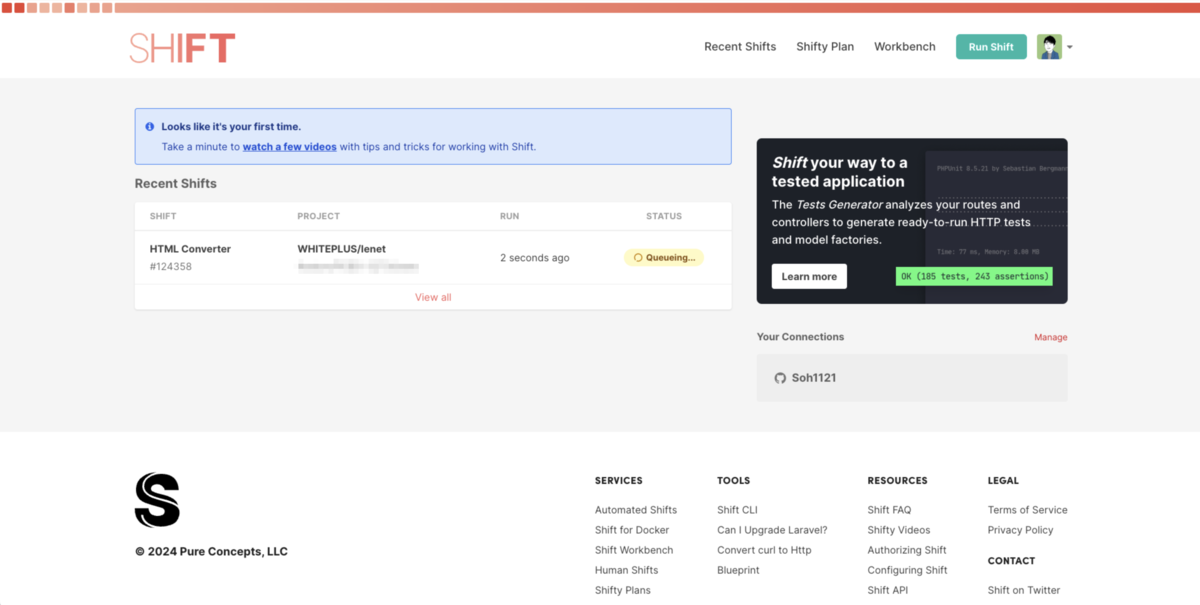1200x605 pixels.
Task: Click the STATUS column header
Action: [664, 216]
